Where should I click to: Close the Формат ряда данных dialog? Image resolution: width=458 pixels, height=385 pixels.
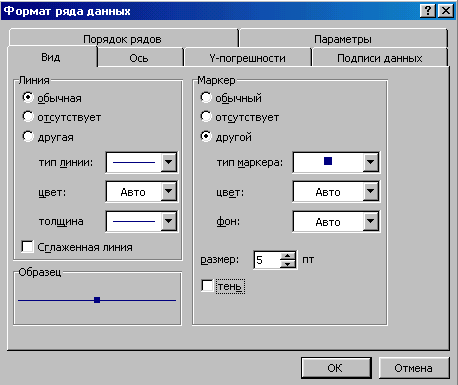(x=446, y=11)
